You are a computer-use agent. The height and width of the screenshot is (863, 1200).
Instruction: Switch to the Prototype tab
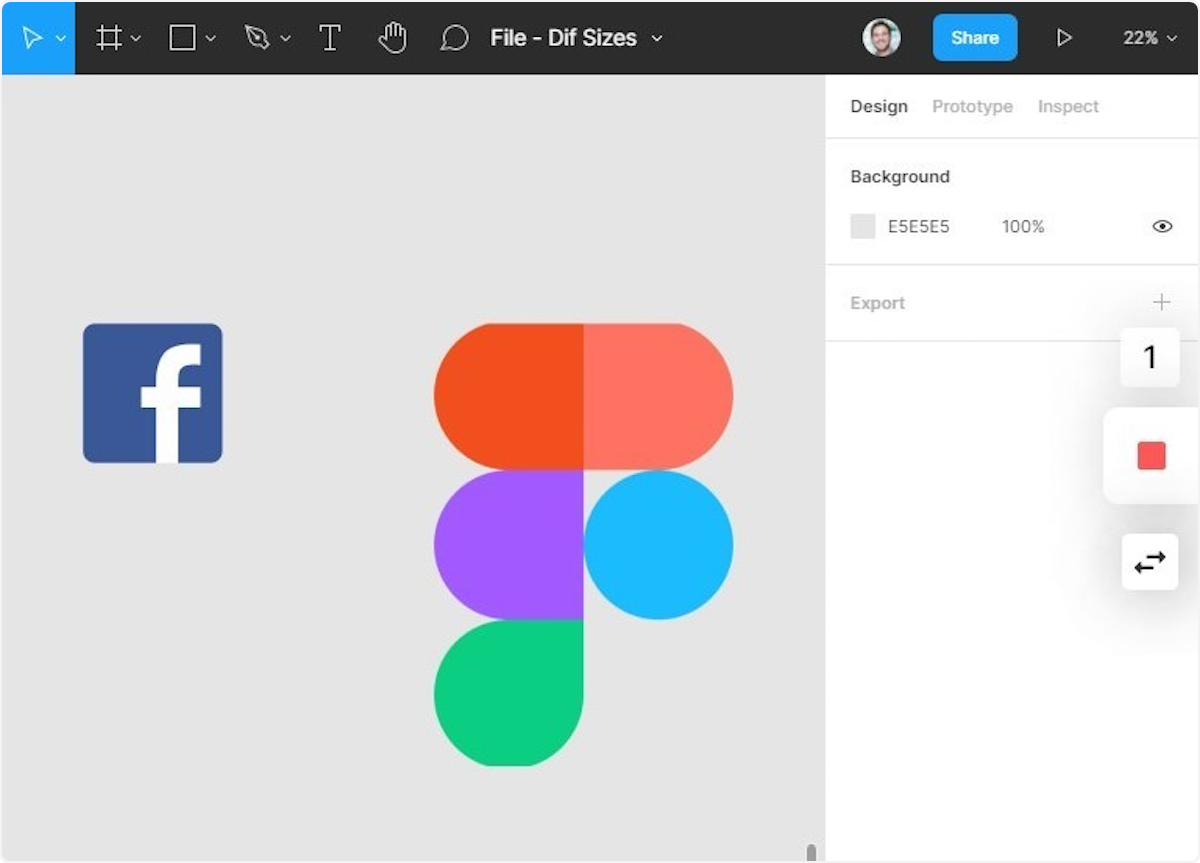[x=972, y=106]
